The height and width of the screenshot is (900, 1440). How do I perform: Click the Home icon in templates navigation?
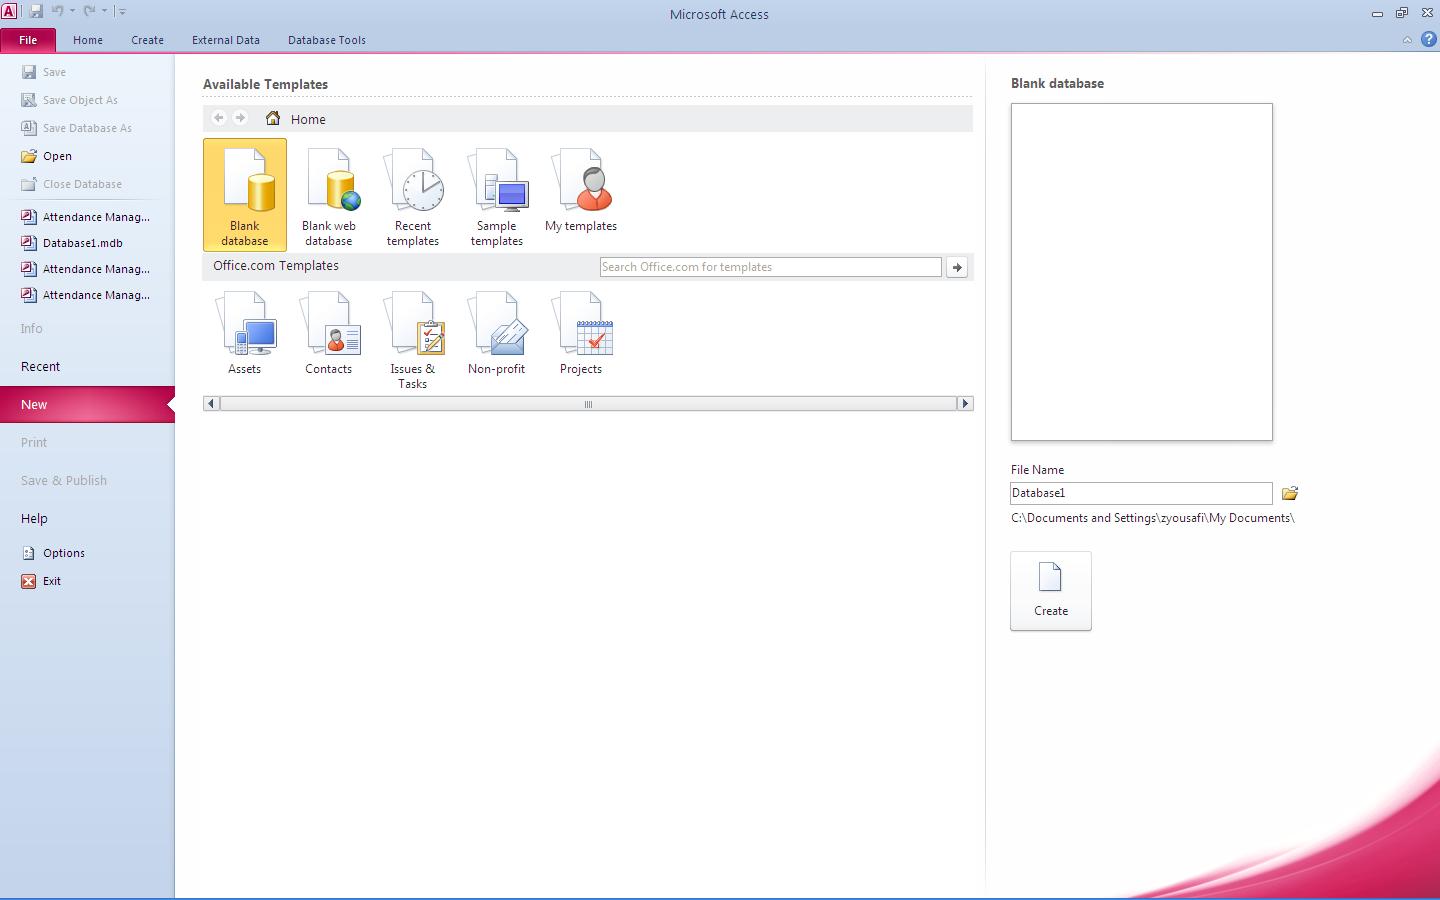click(273, 118)
